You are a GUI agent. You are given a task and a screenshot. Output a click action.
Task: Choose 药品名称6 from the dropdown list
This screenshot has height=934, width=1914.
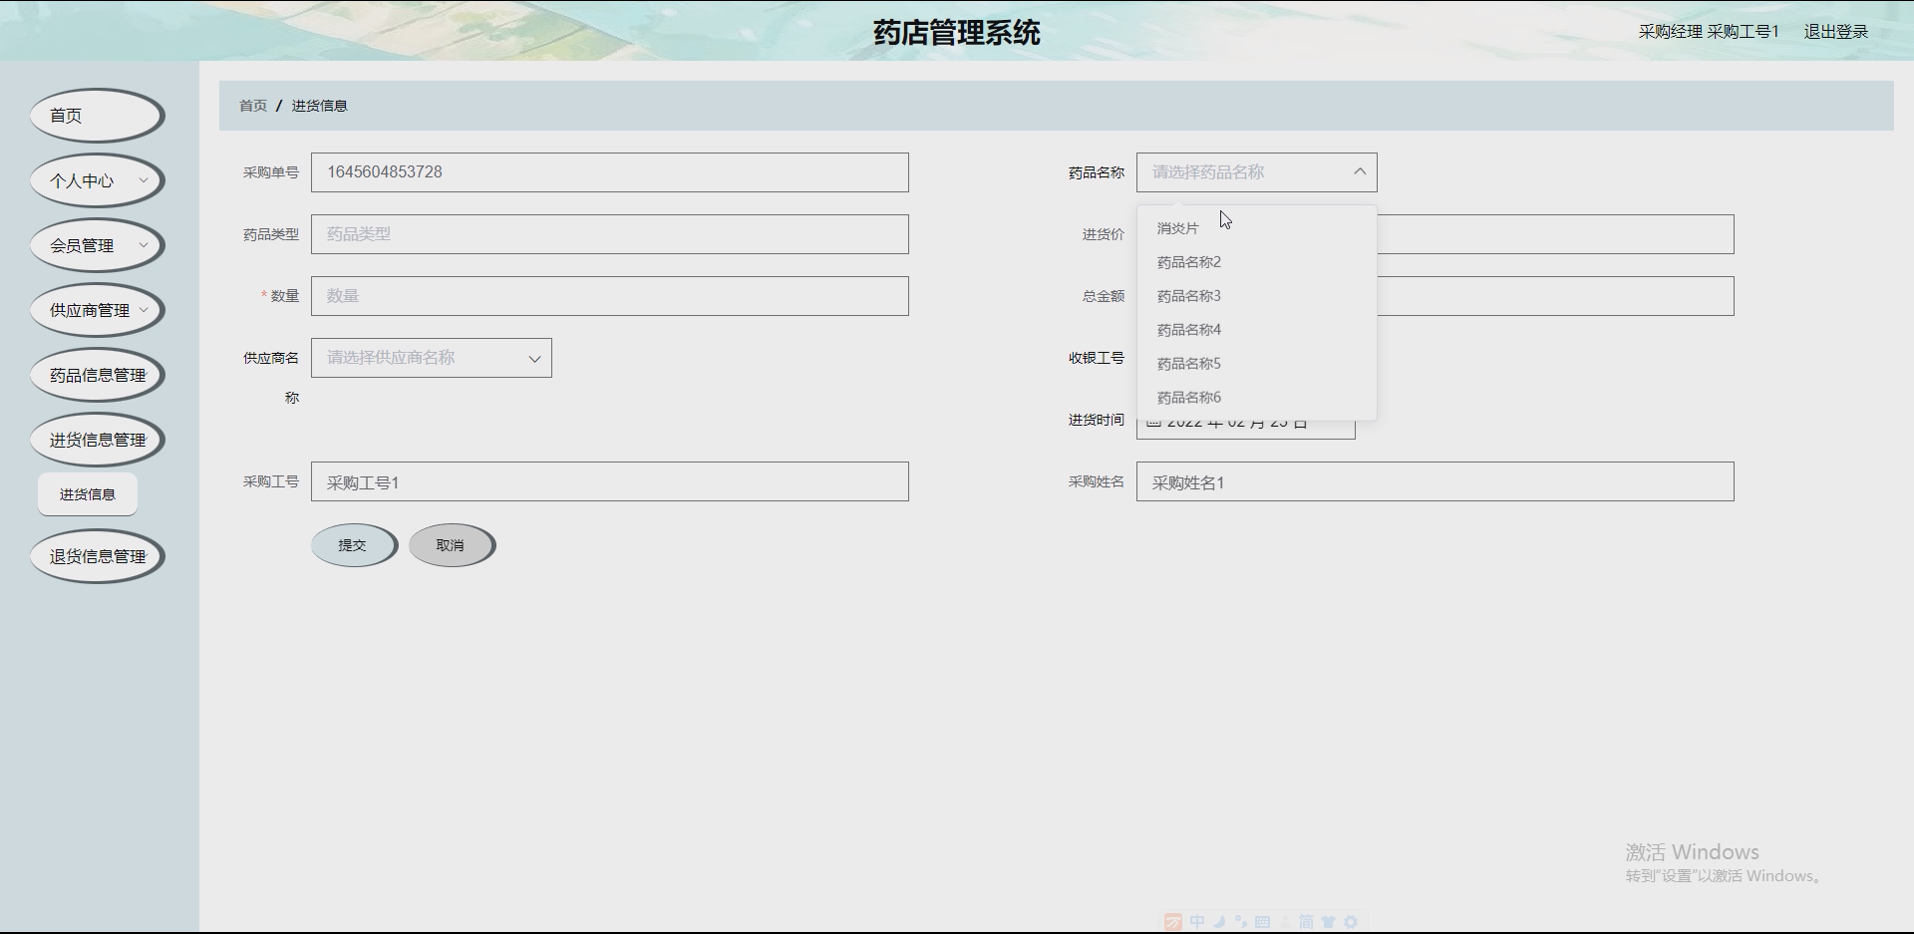(1256, 398)
